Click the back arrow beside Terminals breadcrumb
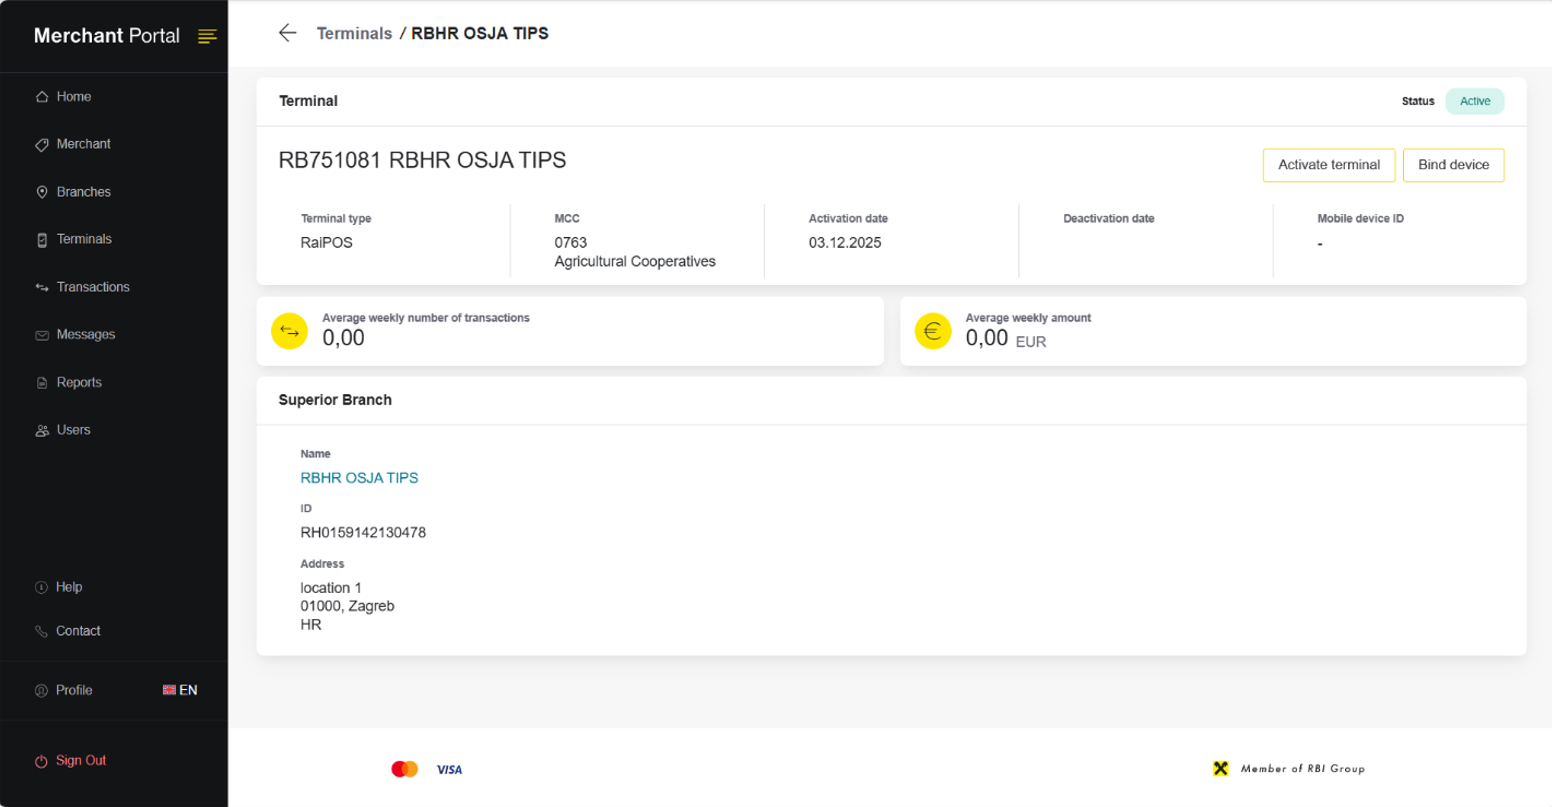Viewport: 1552px width, 807px height. click(x=287, y=33)
